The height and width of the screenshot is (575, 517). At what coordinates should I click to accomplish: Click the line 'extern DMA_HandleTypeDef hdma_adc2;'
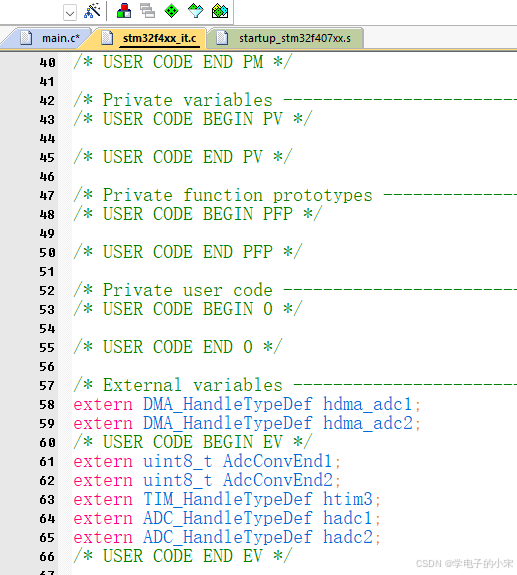[247, 423]
